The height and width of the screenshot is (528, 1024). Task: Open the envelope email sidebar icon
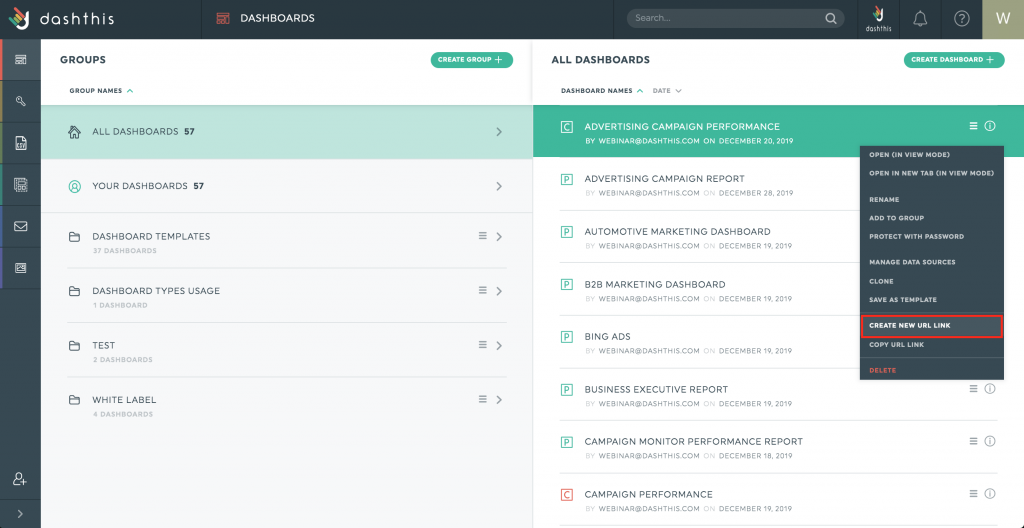21,226
